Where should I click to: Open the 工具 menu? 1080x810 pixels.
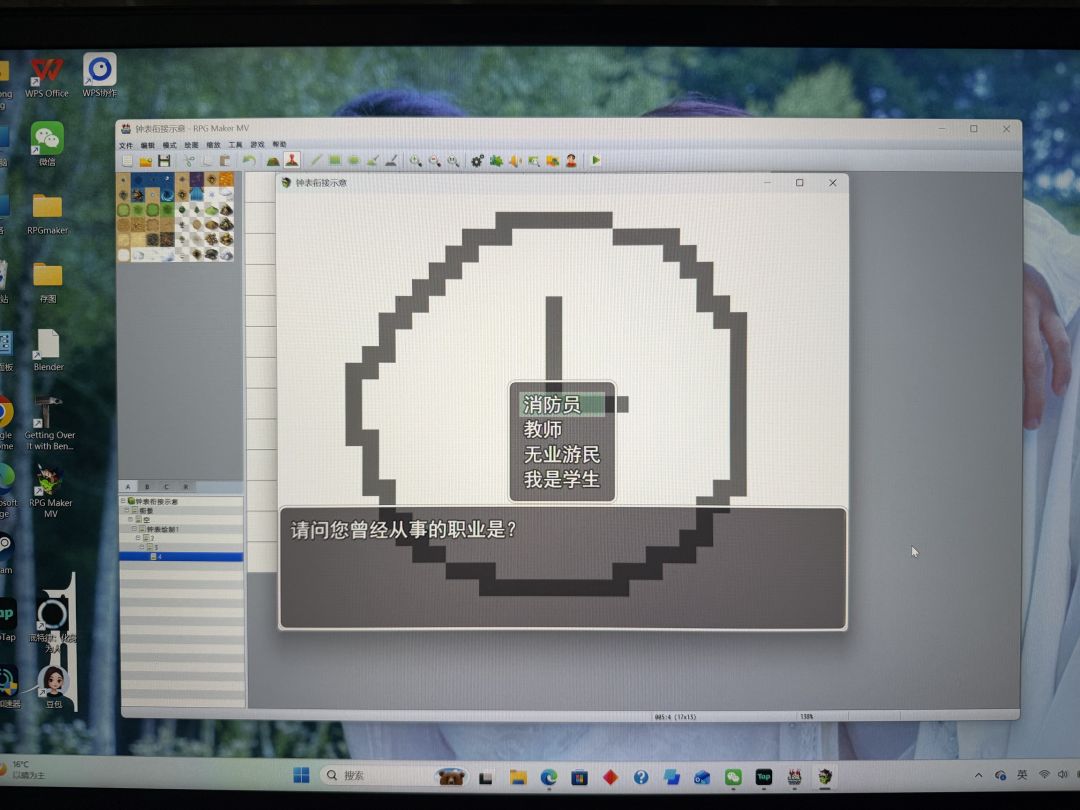pyautogui.click(x=236, y=145)
